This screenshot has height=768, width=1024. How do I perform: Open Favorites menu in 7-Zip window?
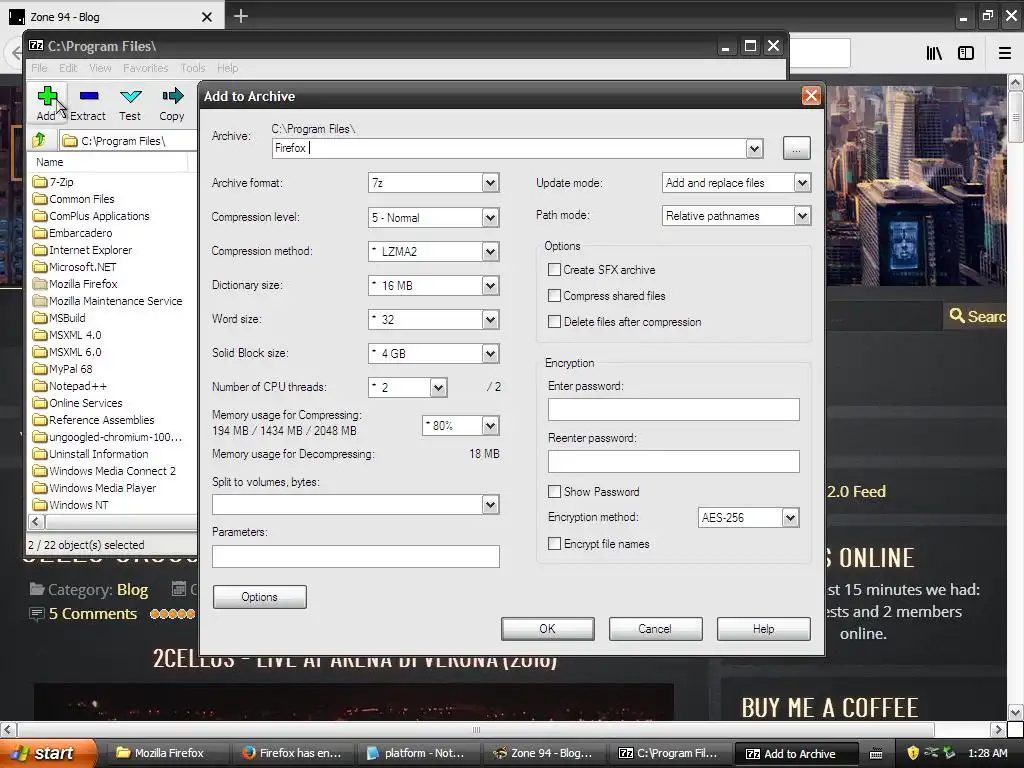(x=146, y=68)
